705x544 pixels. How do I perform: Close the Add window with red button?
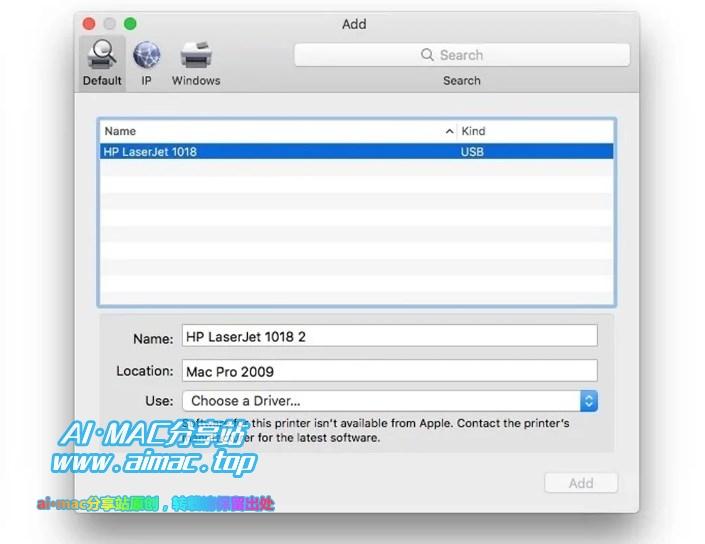89,23
